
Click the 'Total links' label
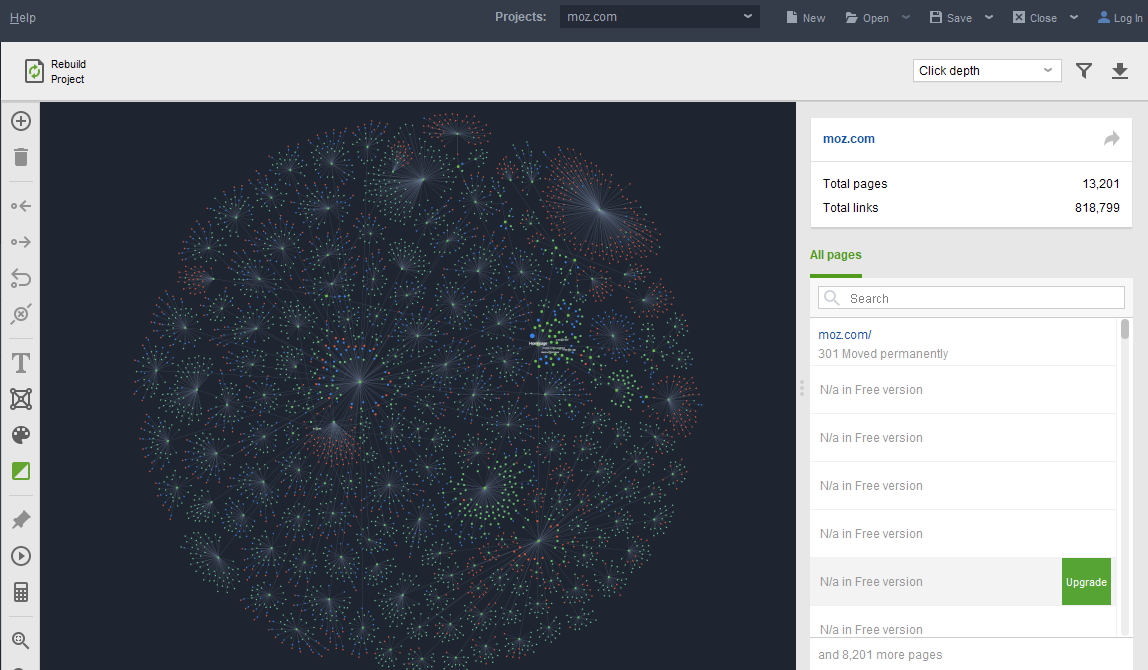click(850, 208)
